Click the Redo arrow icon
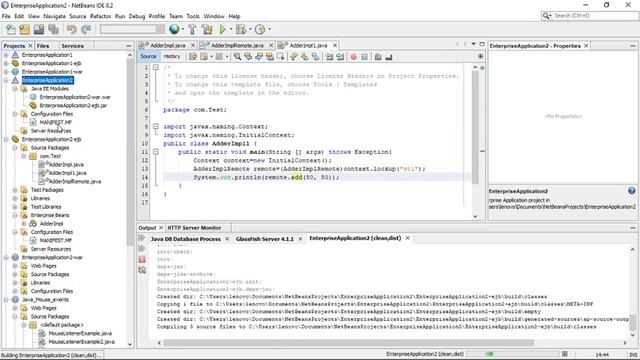Viewport: 640px width, 360px height. click(x=86, y=29)
